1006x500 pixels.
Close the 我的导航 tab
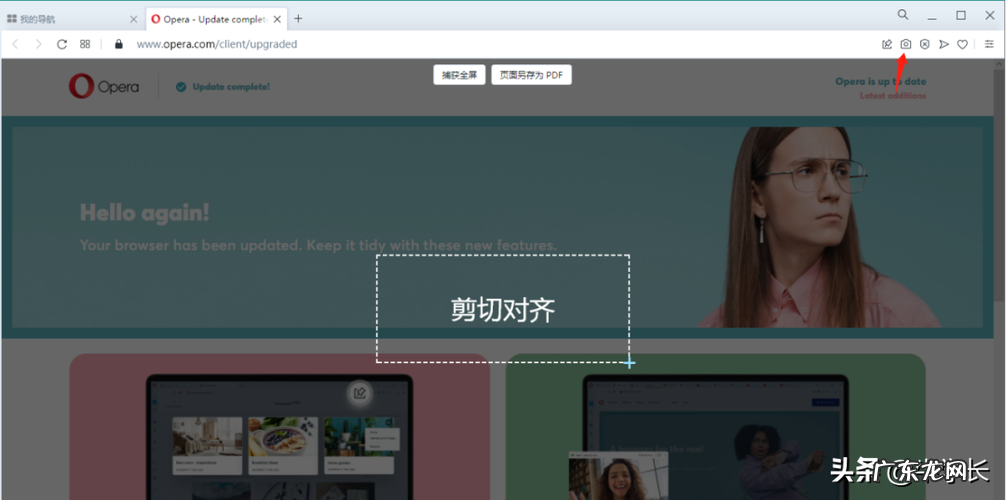134,18
